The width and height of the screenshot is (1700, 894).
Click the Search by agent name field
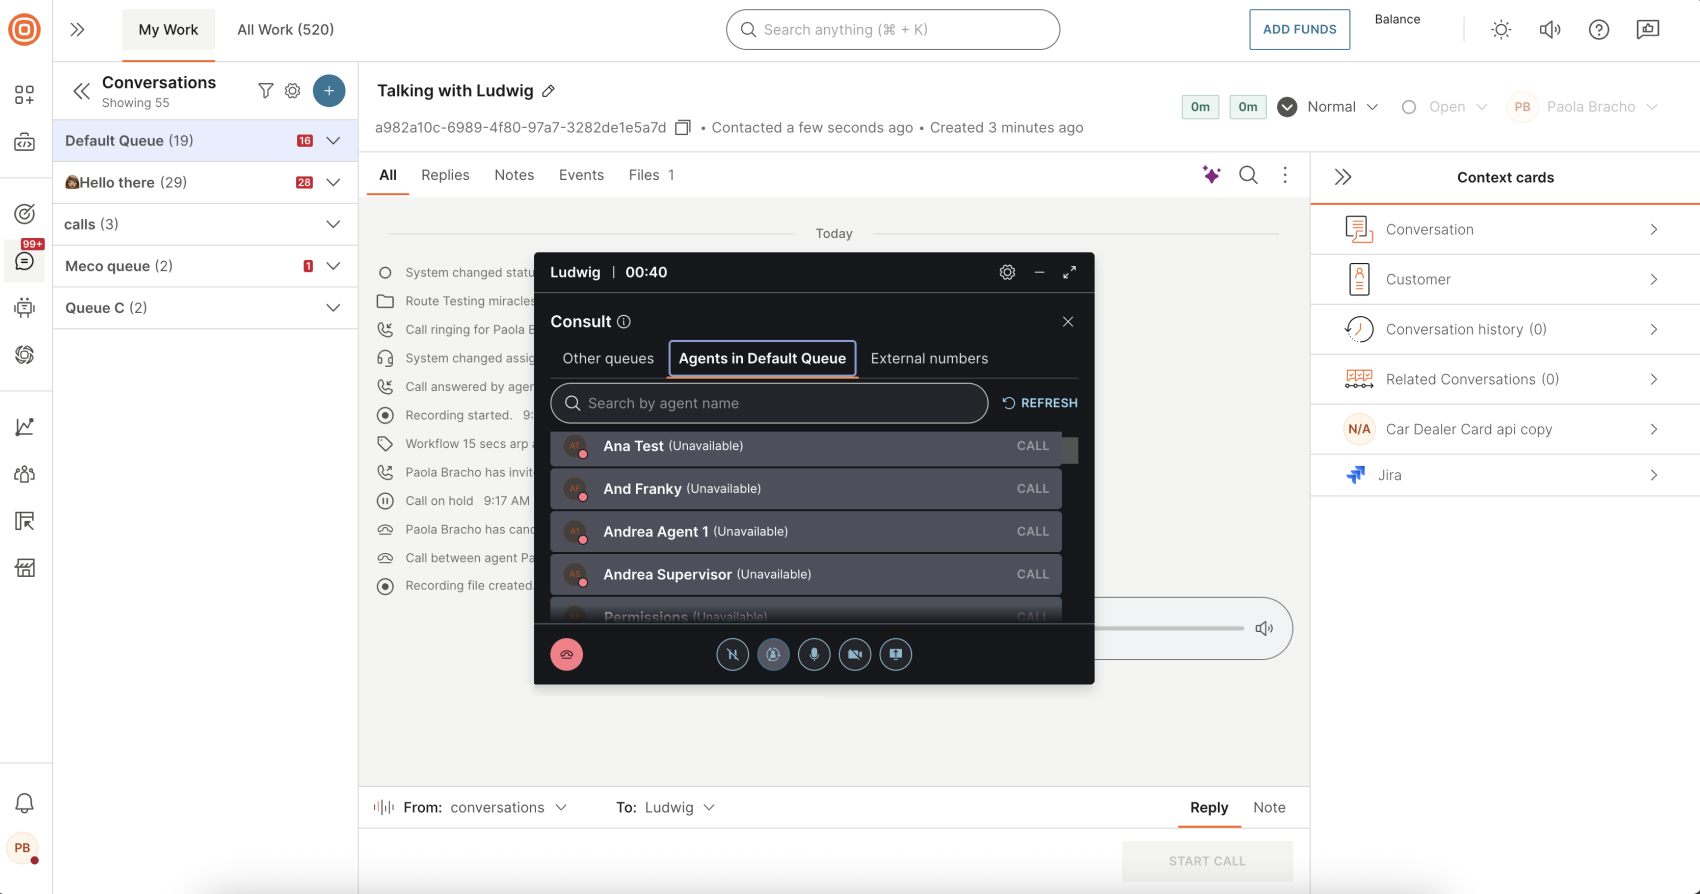pos(769,403)
